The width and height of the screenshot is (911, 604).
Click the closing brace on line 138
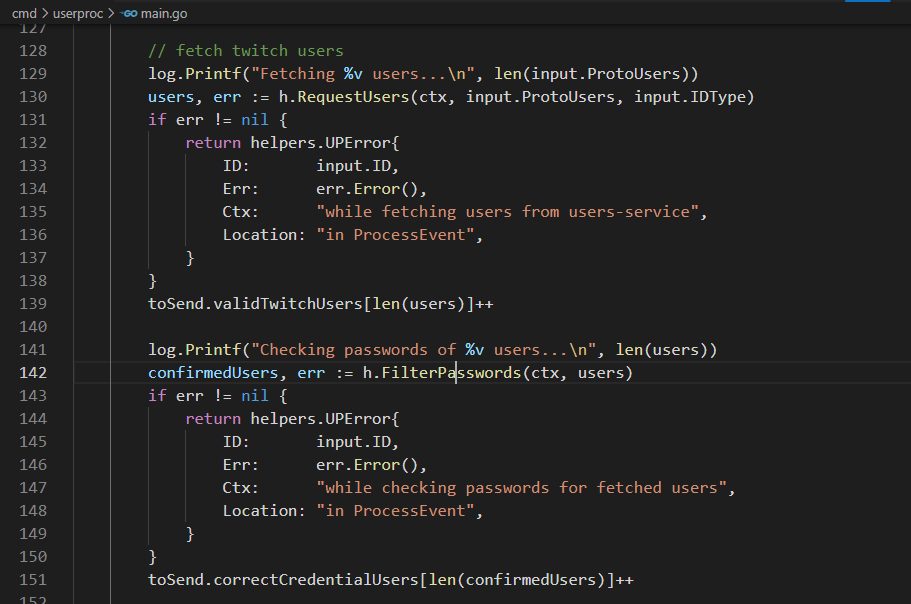(152, 281)
